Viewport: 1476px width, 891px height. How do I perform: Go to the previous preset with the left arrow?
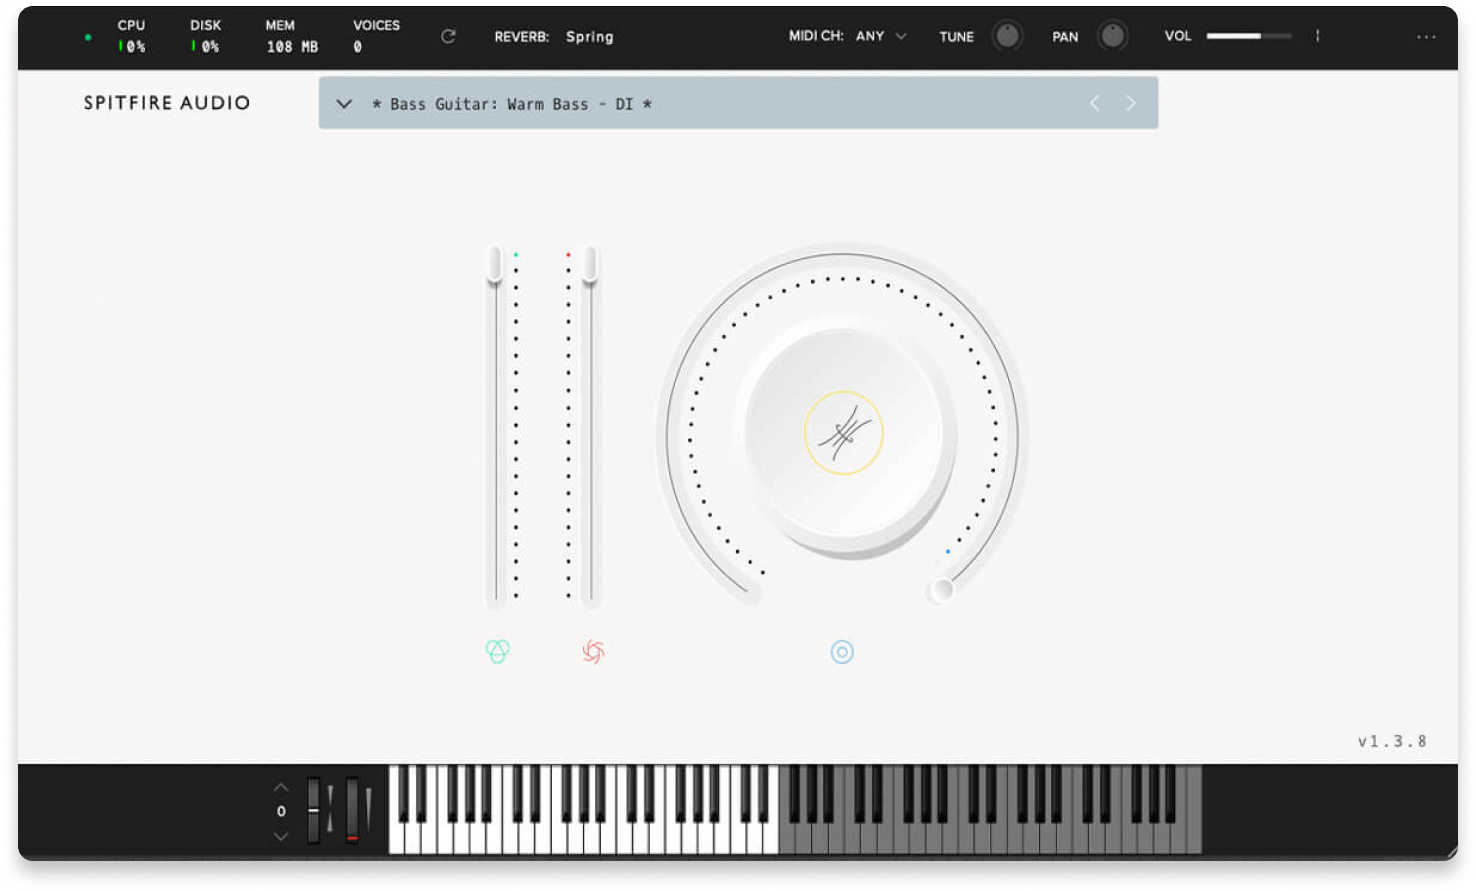click(1095, 103)
